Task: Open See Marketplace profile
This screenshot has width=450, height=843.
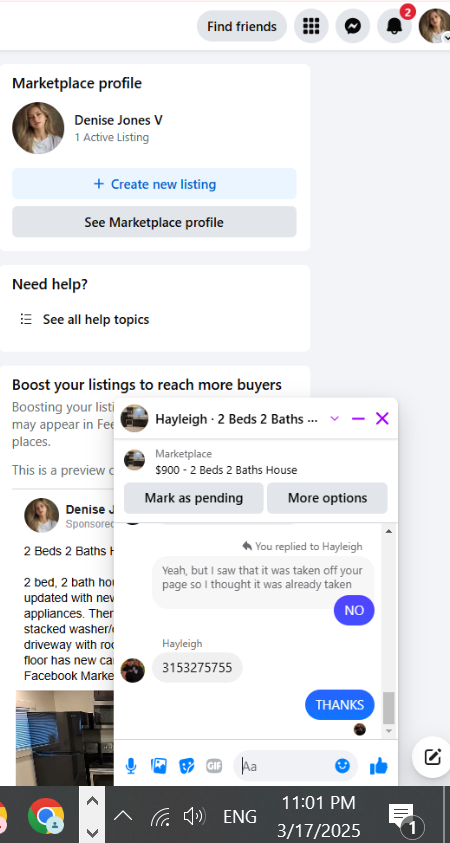Action: (x=154, y=222)
